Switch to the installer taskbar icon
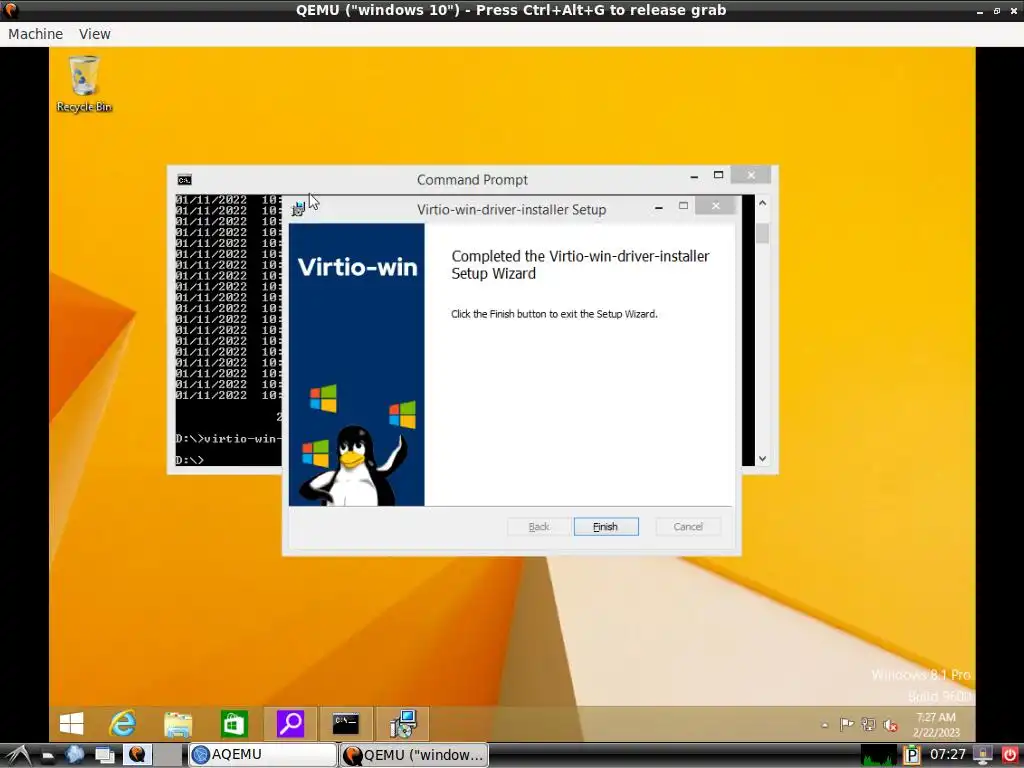 click(x=403, y=724)
